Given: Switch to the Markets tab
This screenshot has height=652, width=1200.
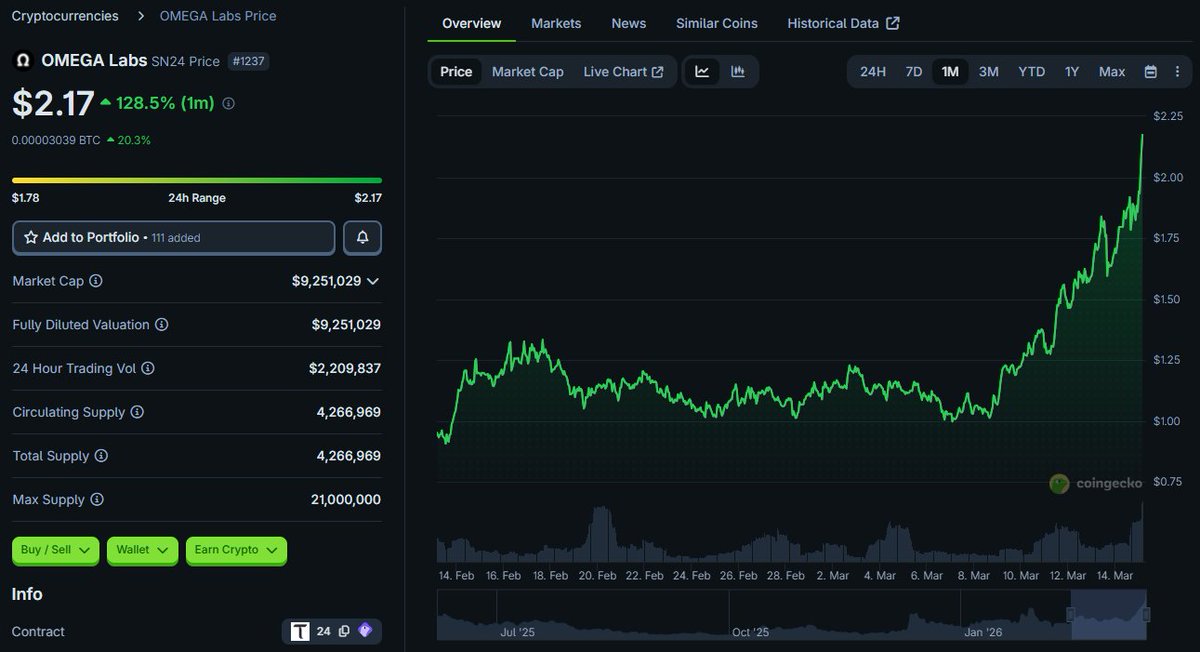Looking at the screenshot, I should click(556, 23).
